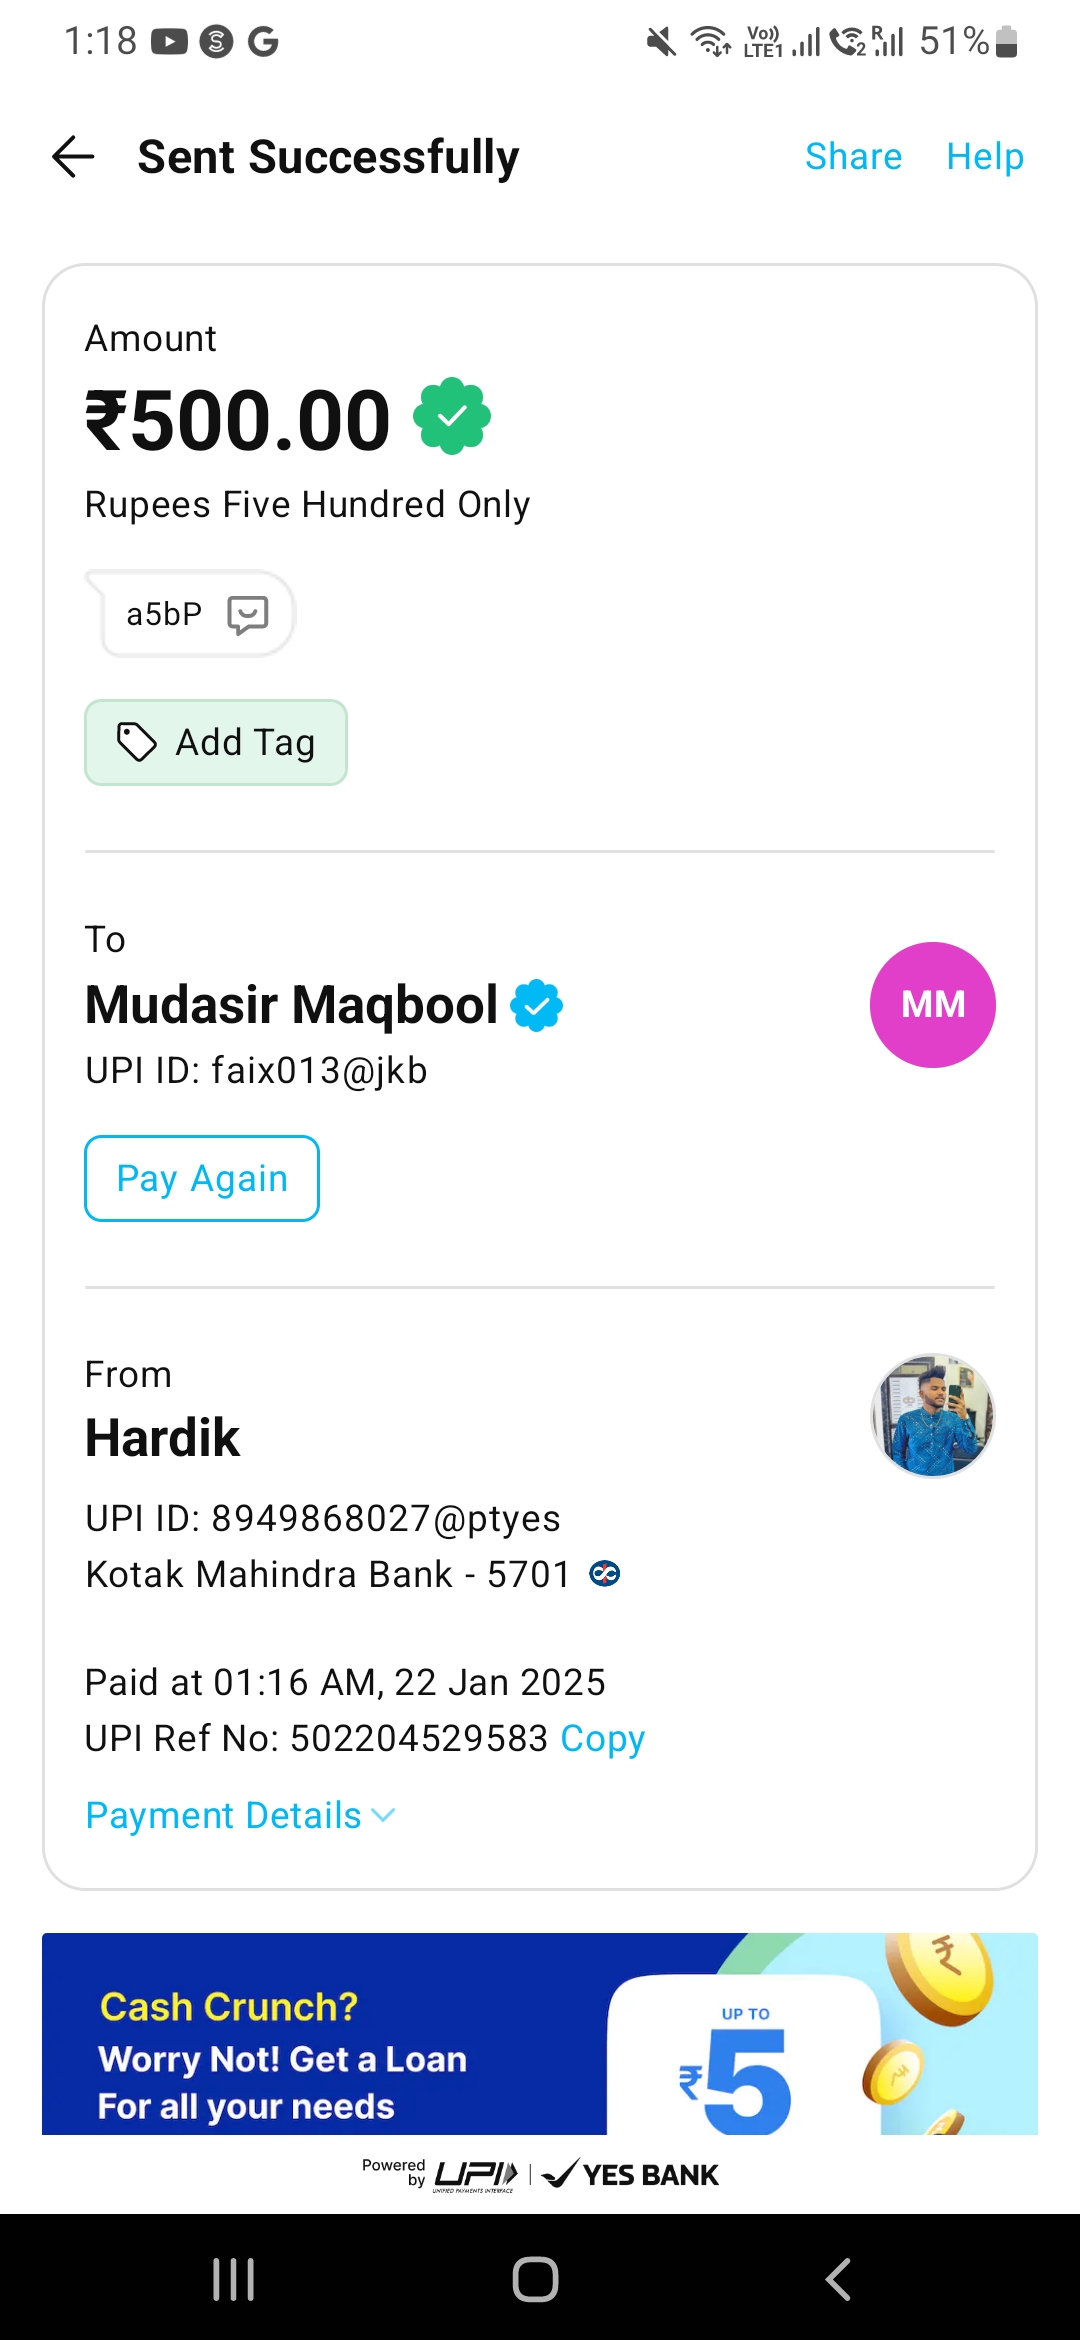Expand the Payment Details section

coord(240,1815)
